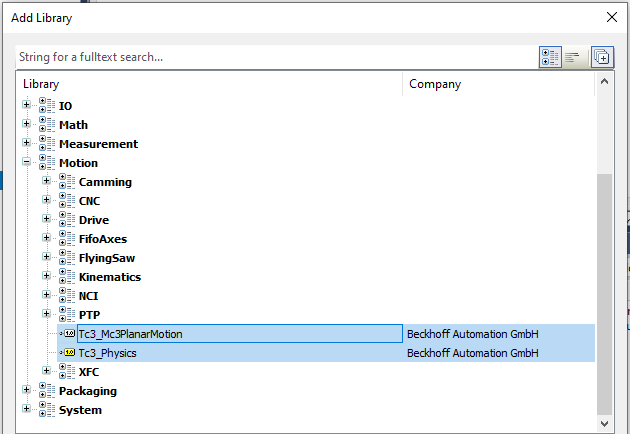Click the Math category icon
The height and width of the screenshot is (434, 630).
pos(47,125)
